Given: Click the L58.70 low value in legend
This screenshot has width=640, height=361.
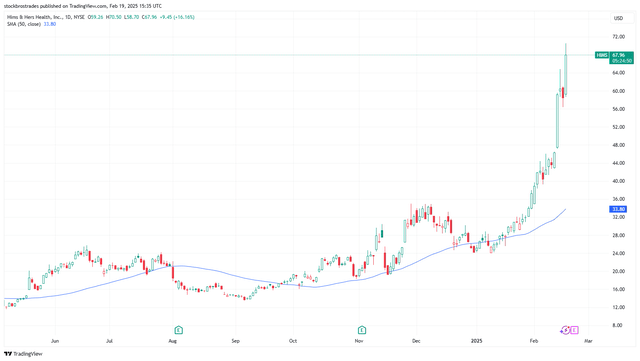Looking at the screenshot, I should 132,17.
